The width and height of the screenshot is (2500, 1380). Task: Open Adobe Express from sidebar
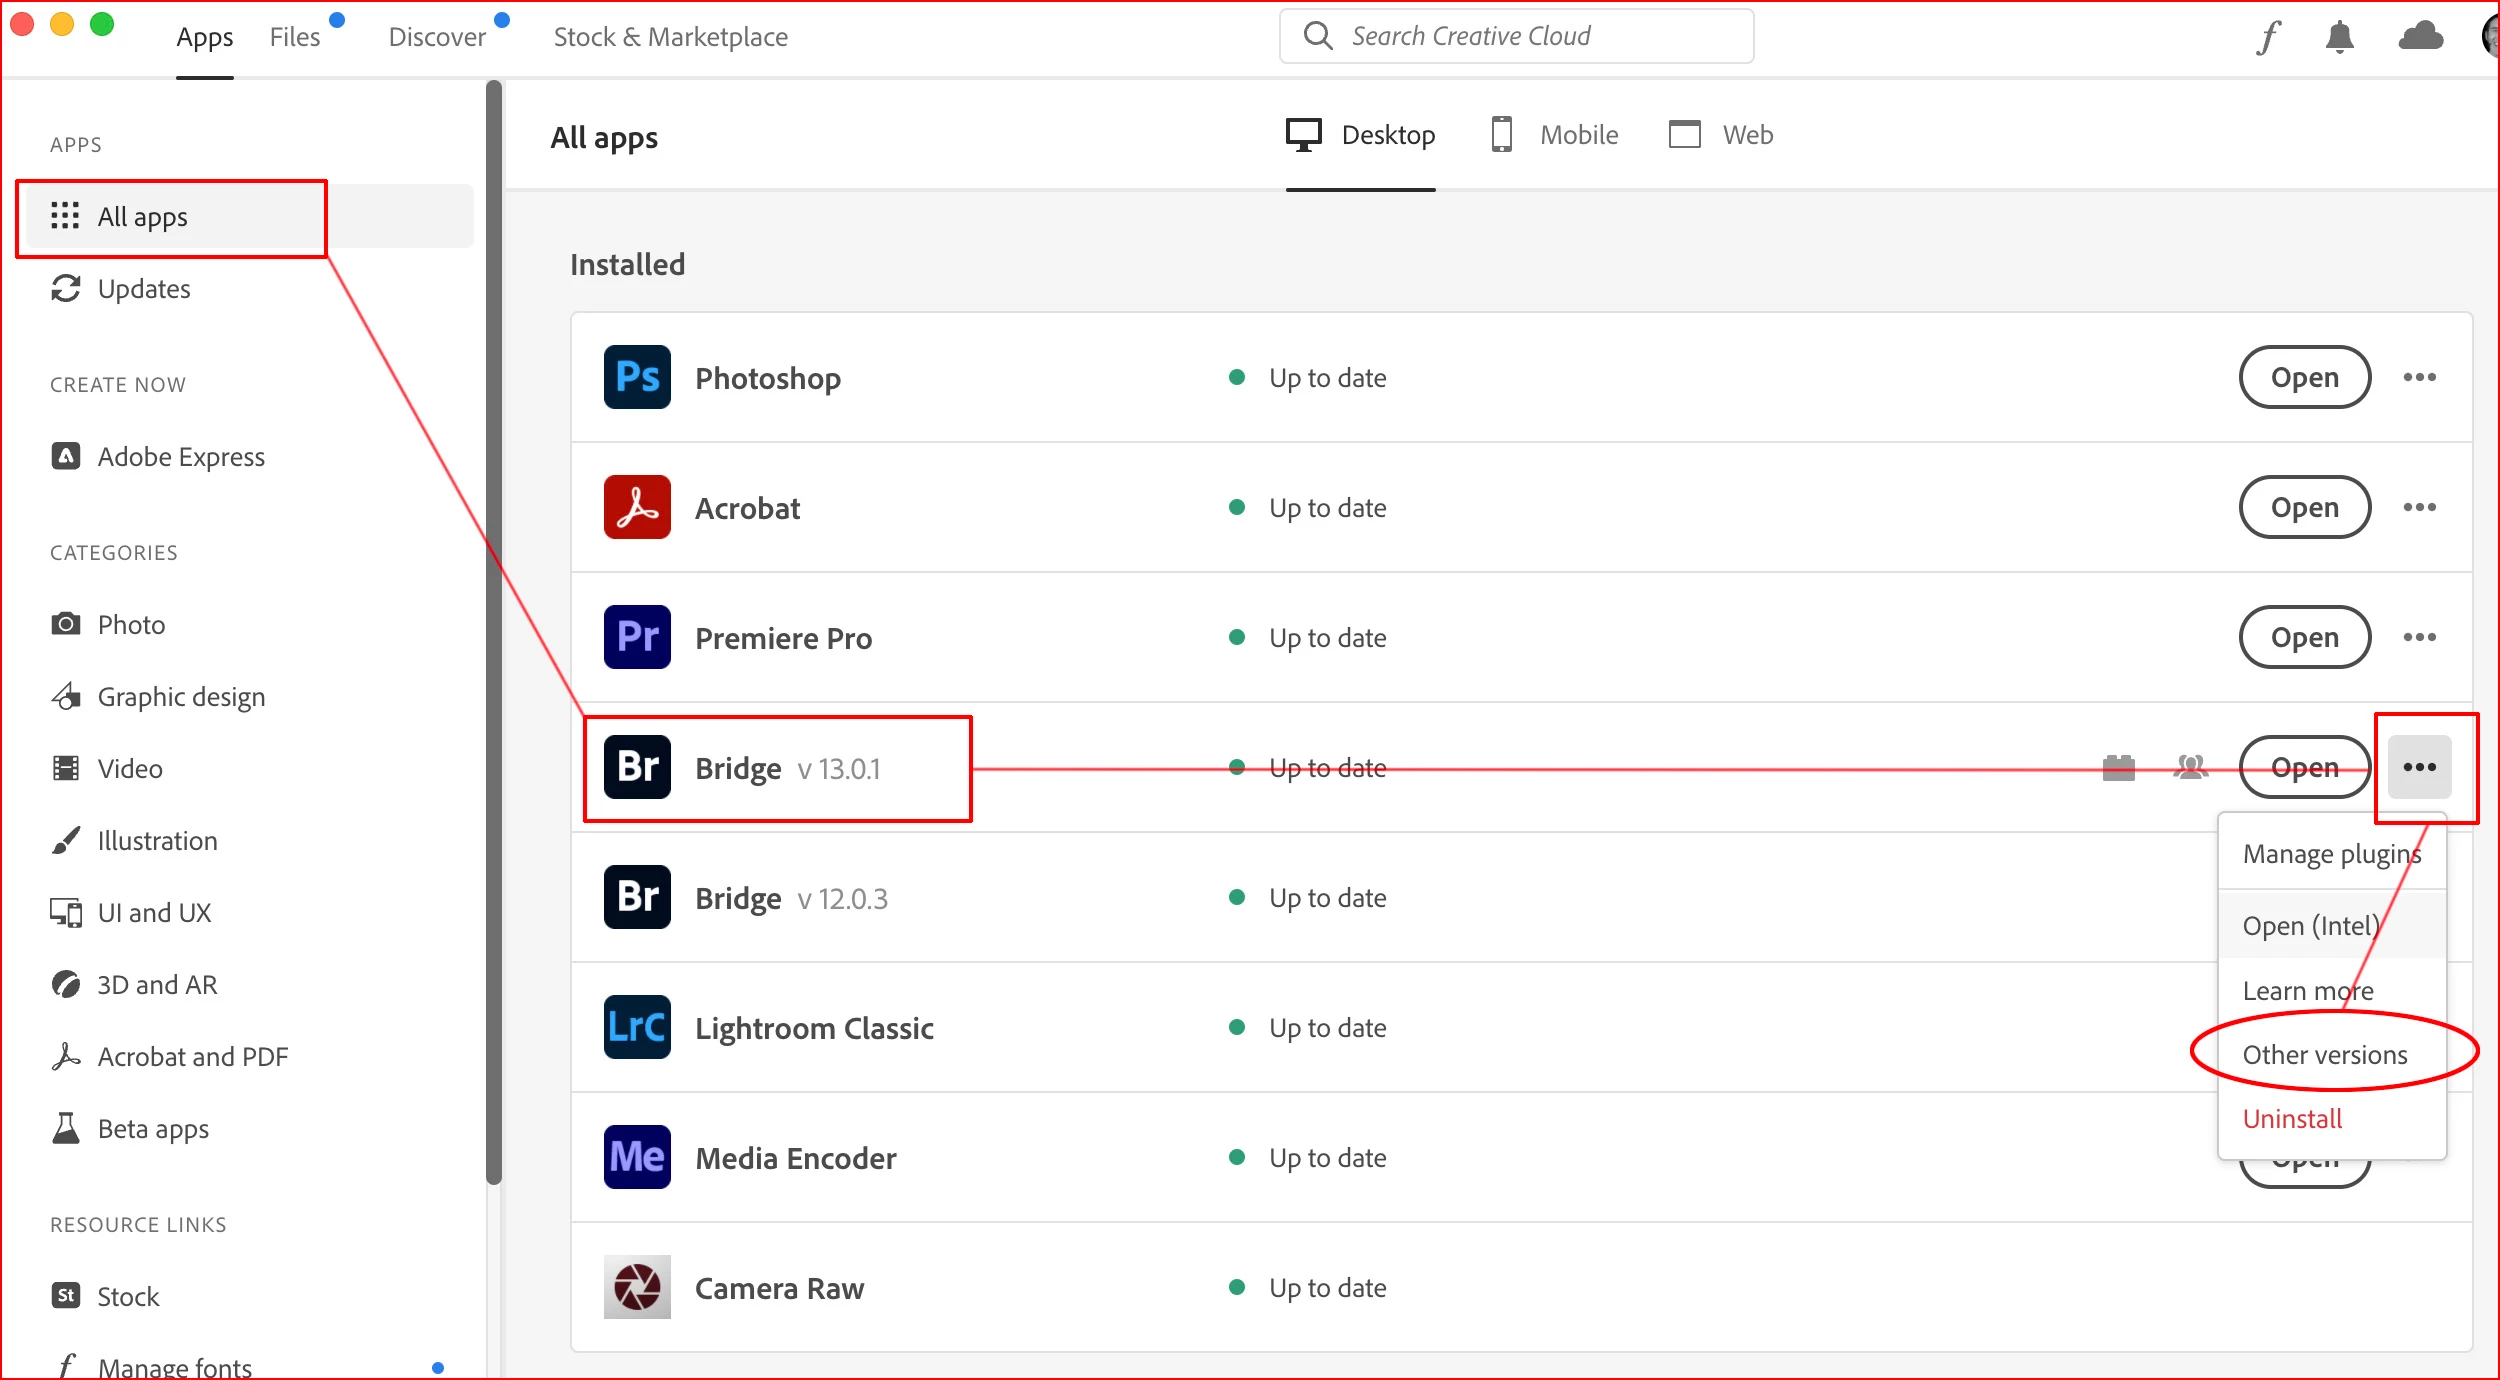(x=180, y=457)
